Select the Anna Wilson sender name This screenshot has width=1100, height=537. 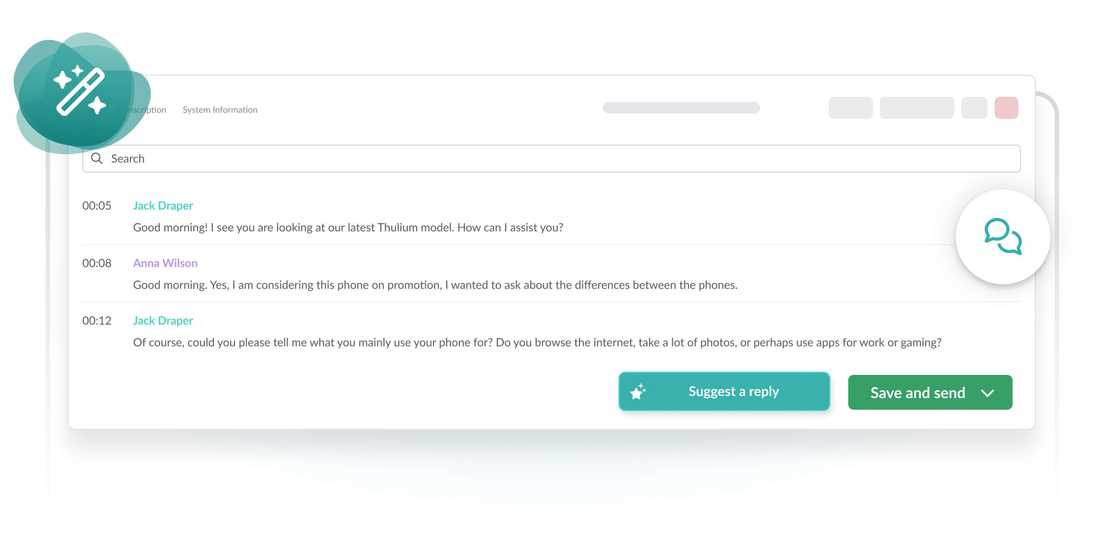pos(165,264)
